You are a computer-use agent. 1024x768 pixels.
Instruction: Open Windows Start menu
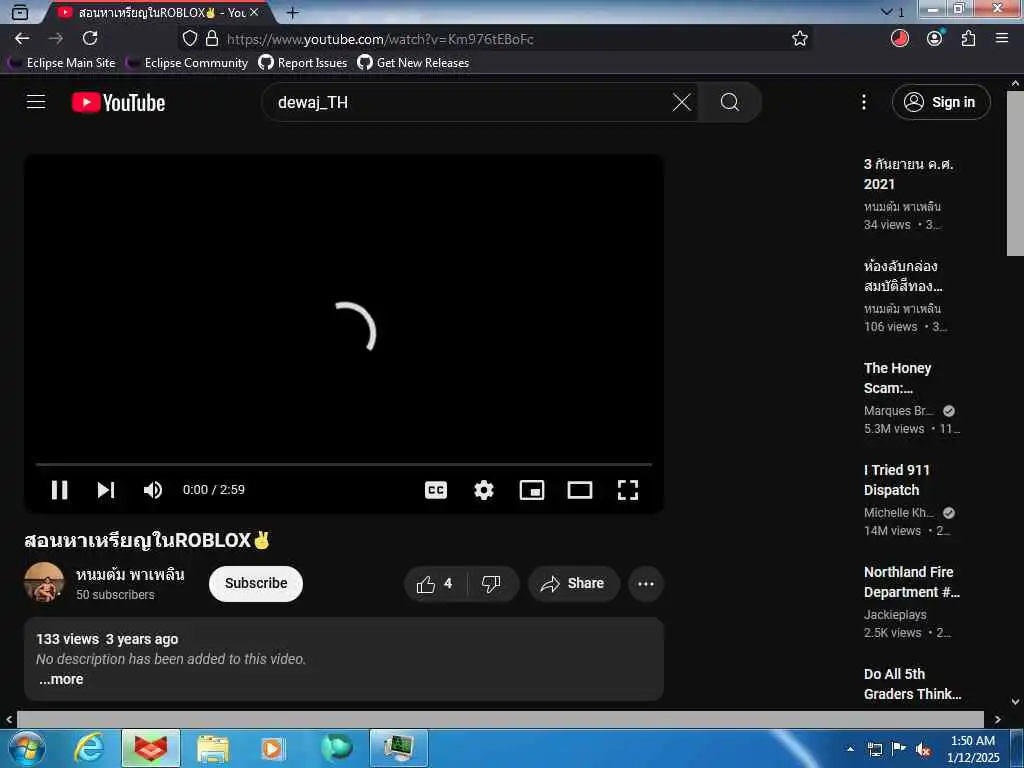[x=26, y=748]
